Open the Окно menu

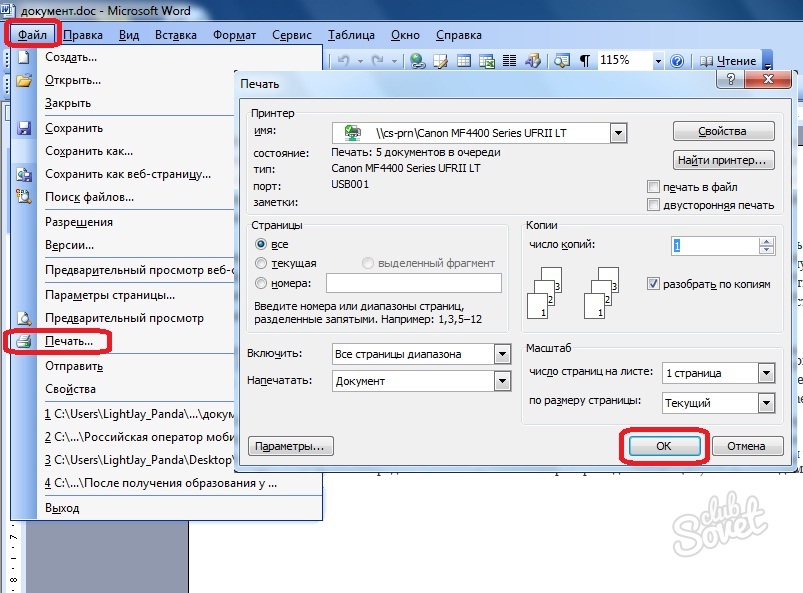tap(405, 35)
